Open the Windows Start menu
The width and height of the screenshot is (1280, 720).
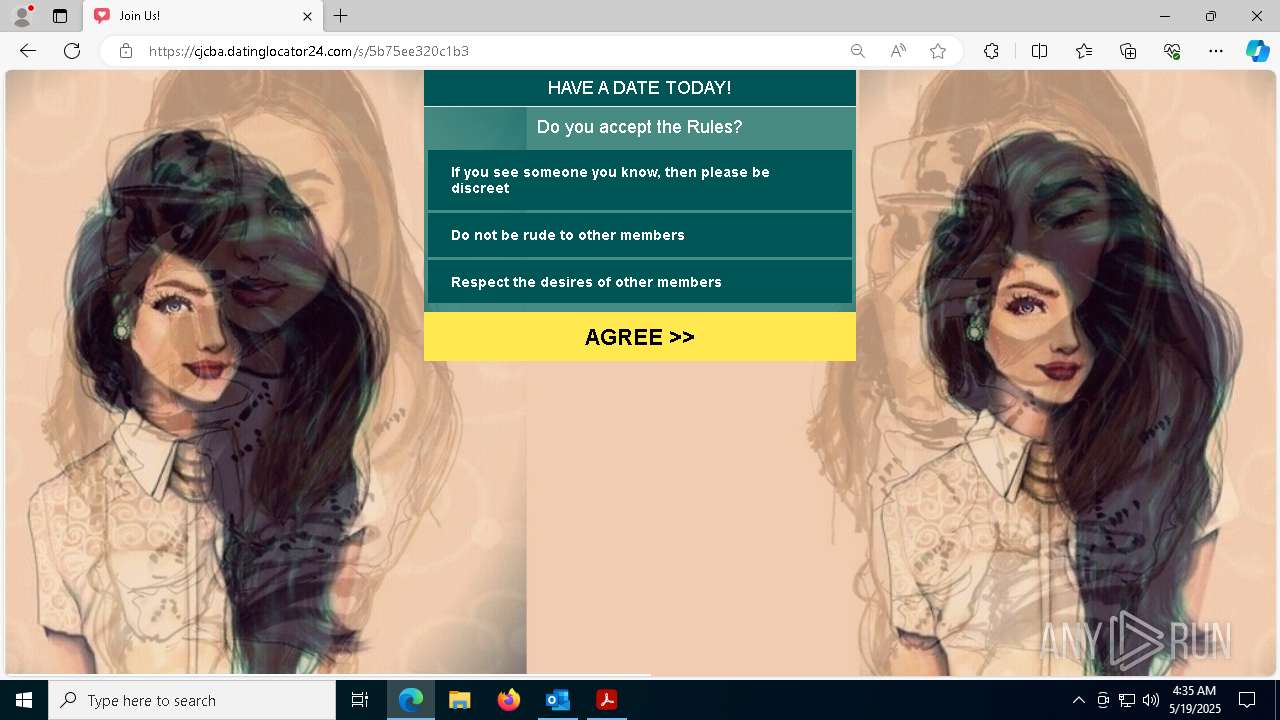pyautogui.click(x=24, y=700)
